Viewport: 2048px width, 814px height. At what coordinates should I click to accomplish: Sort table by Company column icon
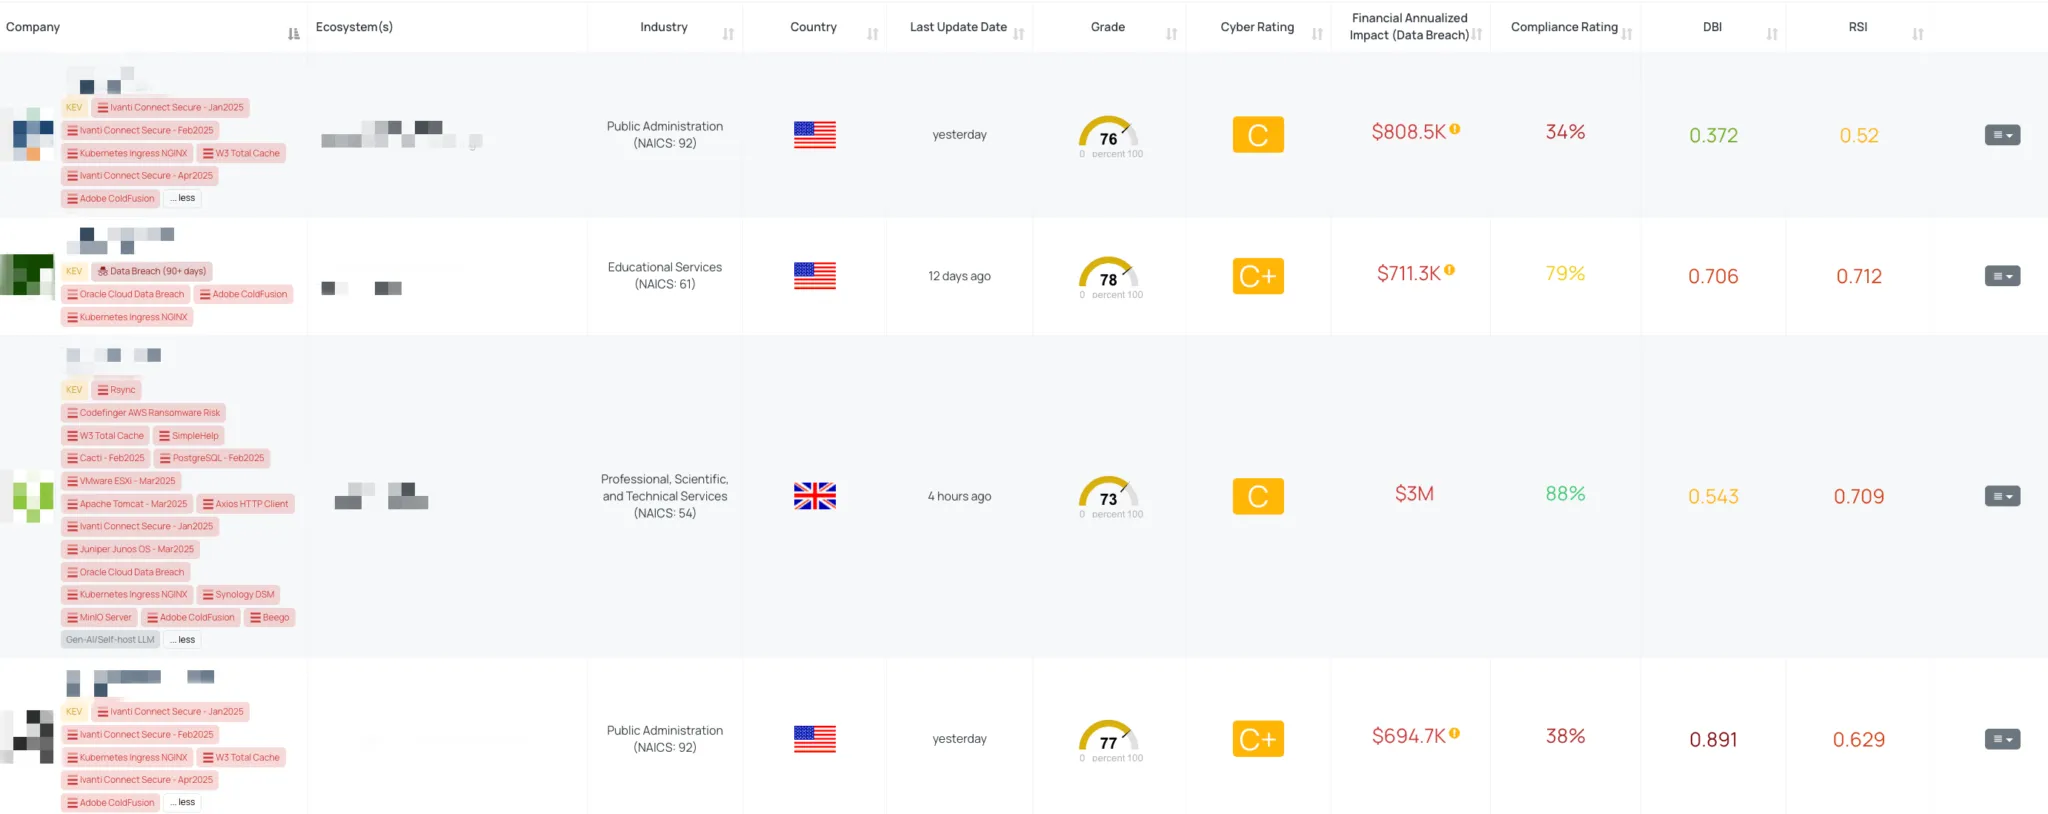pos(293,34)
